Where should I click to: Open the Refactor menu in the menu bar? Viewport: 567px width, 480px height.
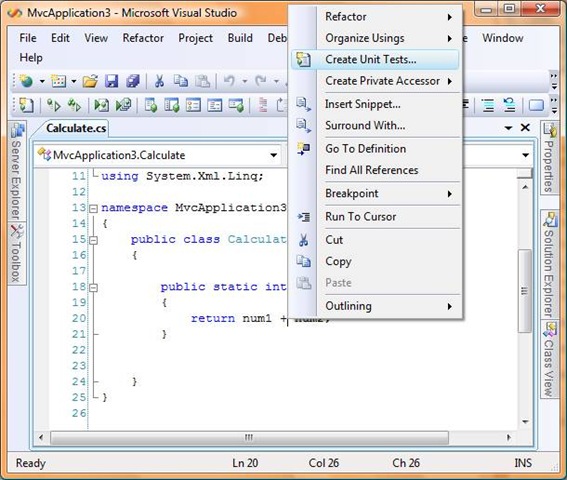tap(143, 38)
